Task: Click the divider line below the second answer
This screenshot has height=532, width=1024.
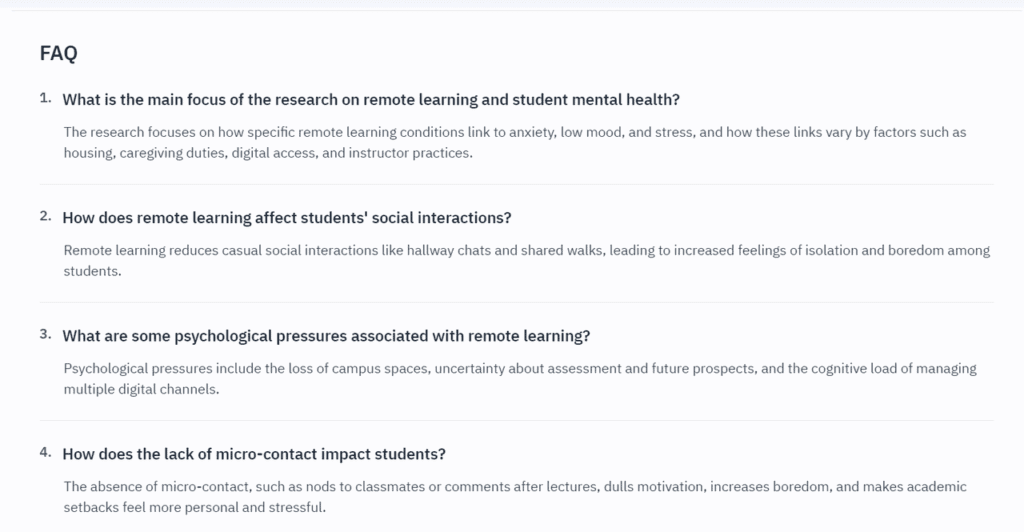Action: 516,303
